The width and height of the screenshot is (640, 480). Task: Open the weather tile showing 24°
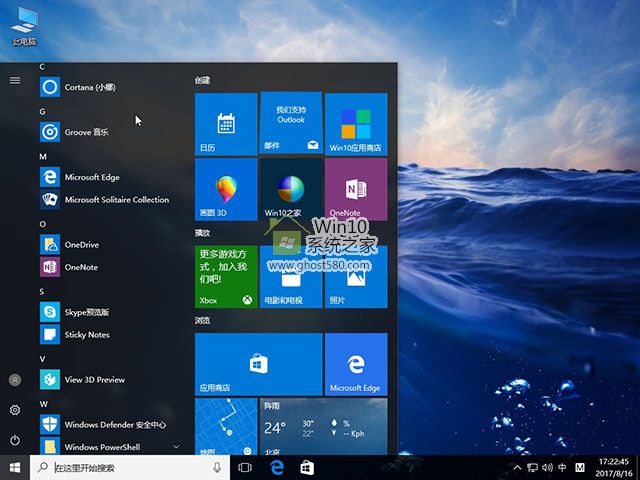323,427
